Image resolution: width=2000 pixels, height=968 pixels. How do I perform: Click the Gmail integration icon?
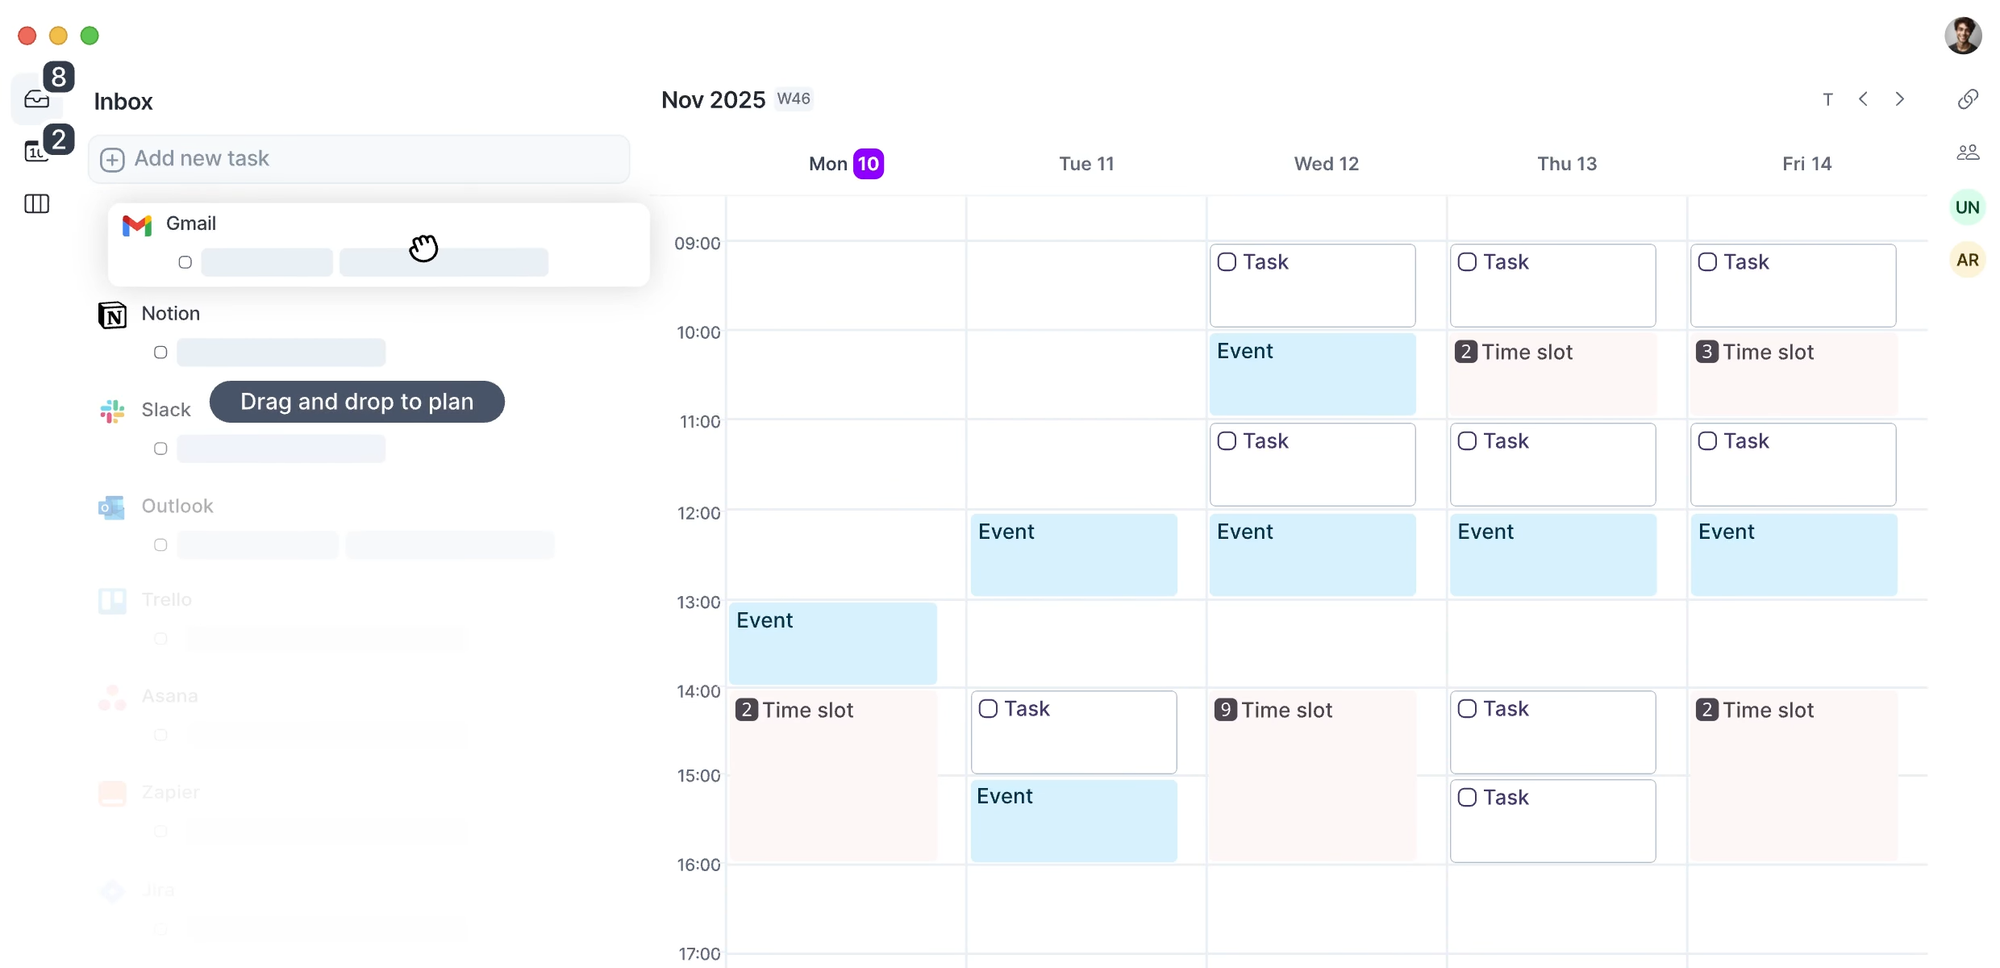point(136,224)
